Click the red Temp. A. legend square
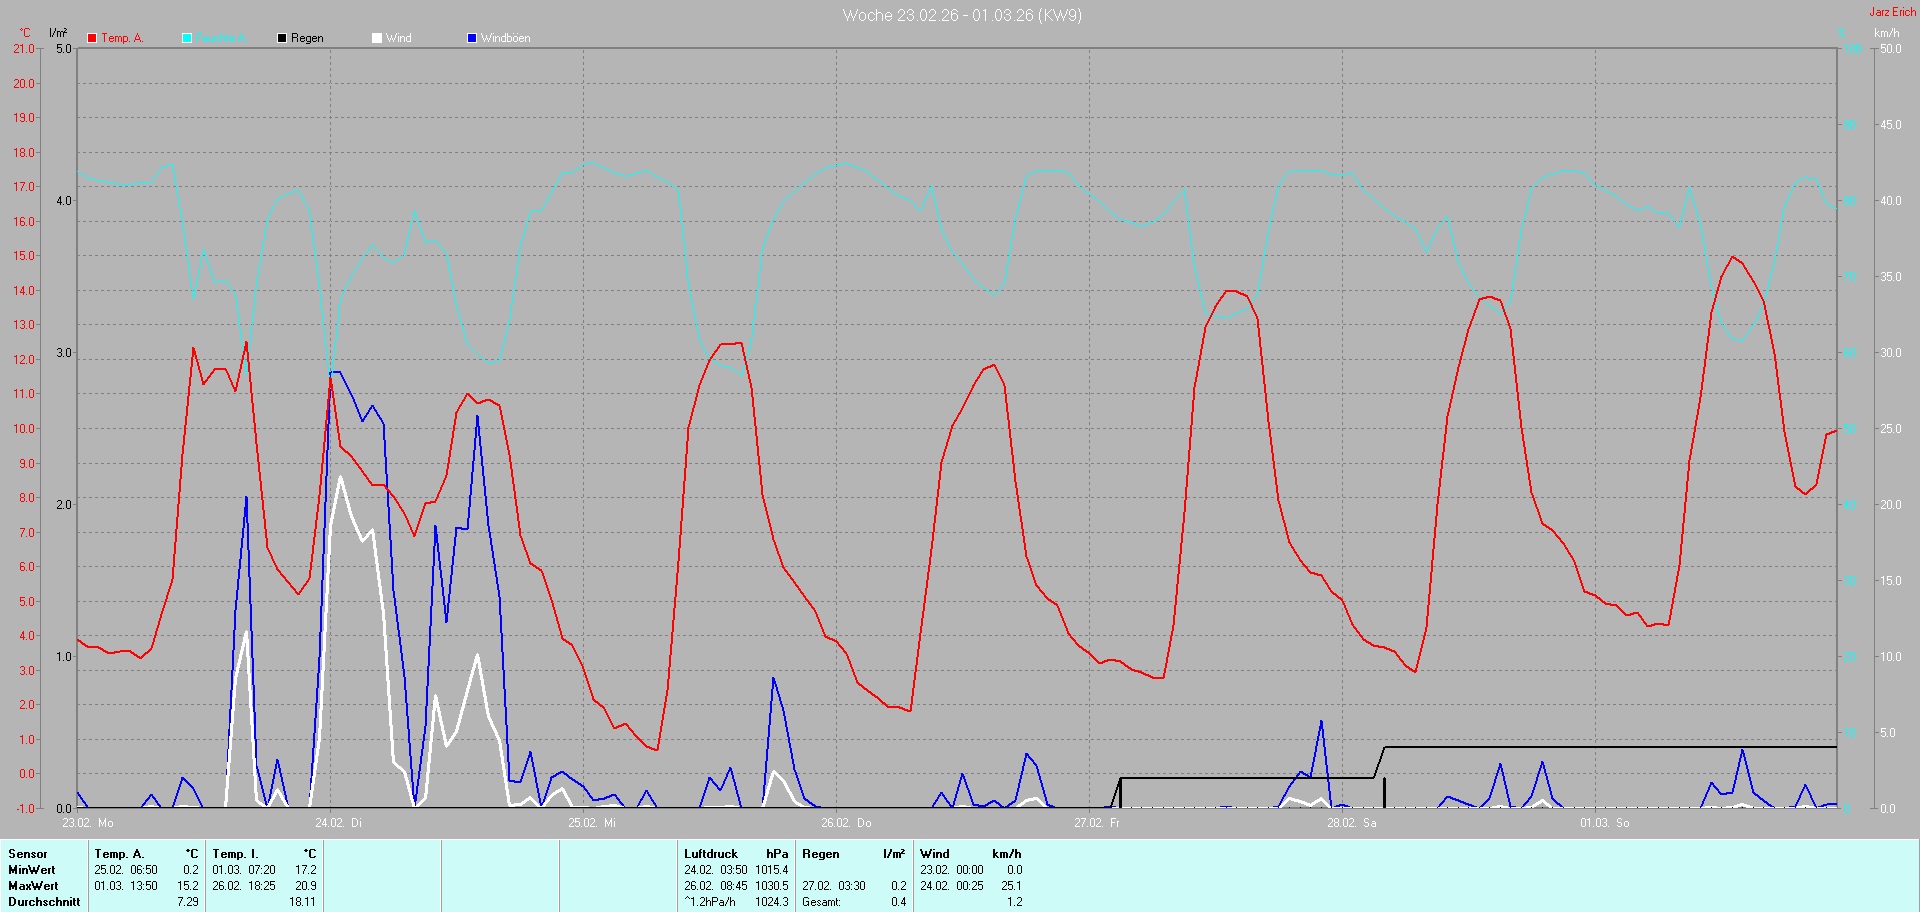 click(92, 38)
